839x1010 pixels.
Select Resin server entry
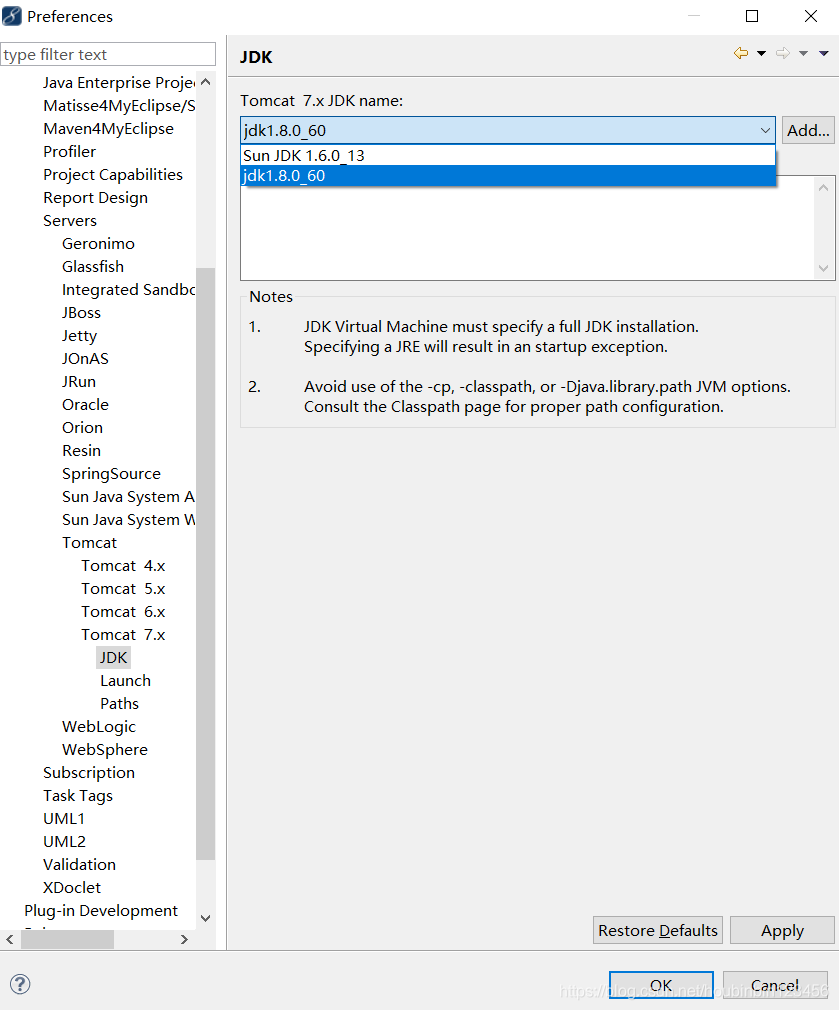(81, 450)
